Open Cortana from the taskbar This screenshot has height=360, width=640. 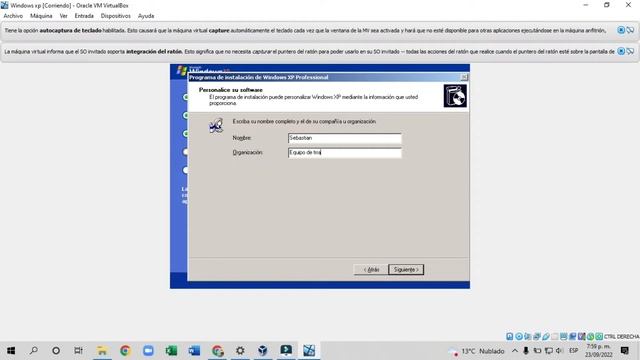point(56,351)
